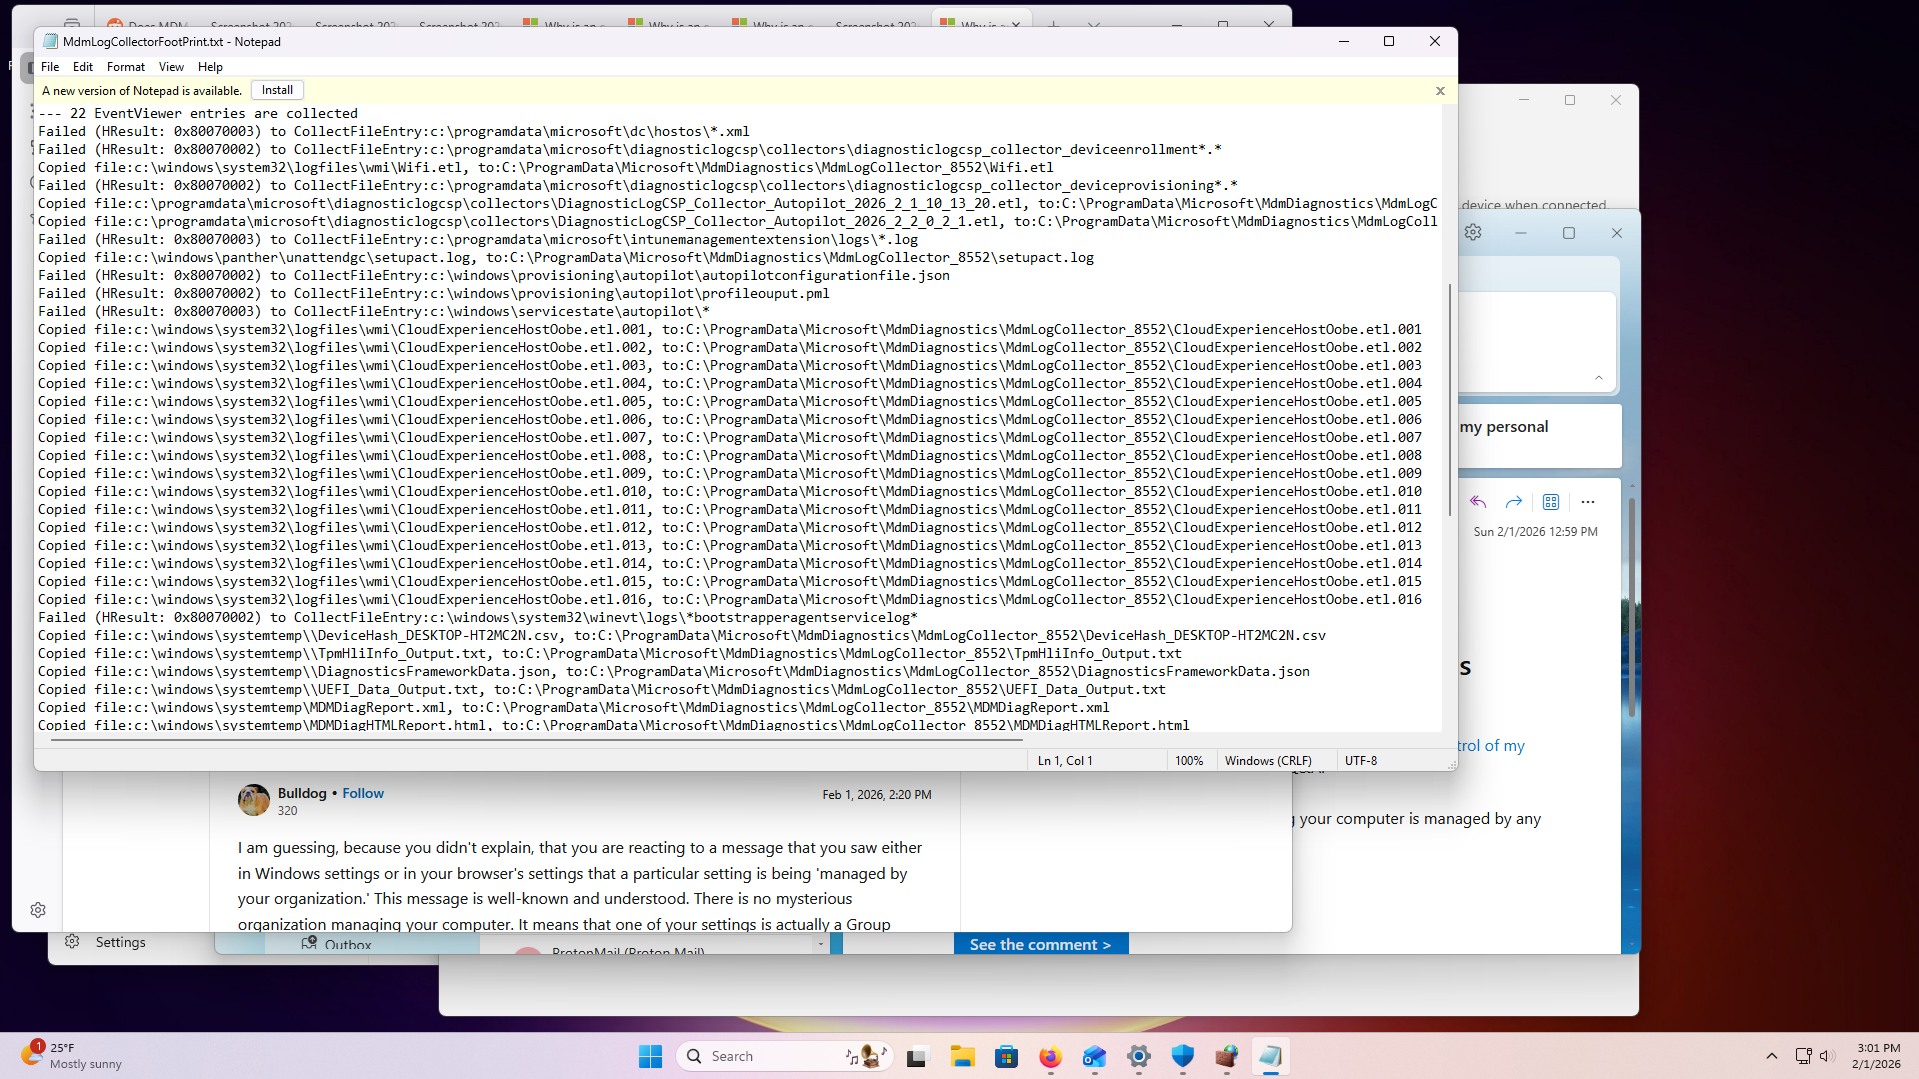Install the new Notepad version
Viewport: 1919px width, 1079px height.
point(277,90)
